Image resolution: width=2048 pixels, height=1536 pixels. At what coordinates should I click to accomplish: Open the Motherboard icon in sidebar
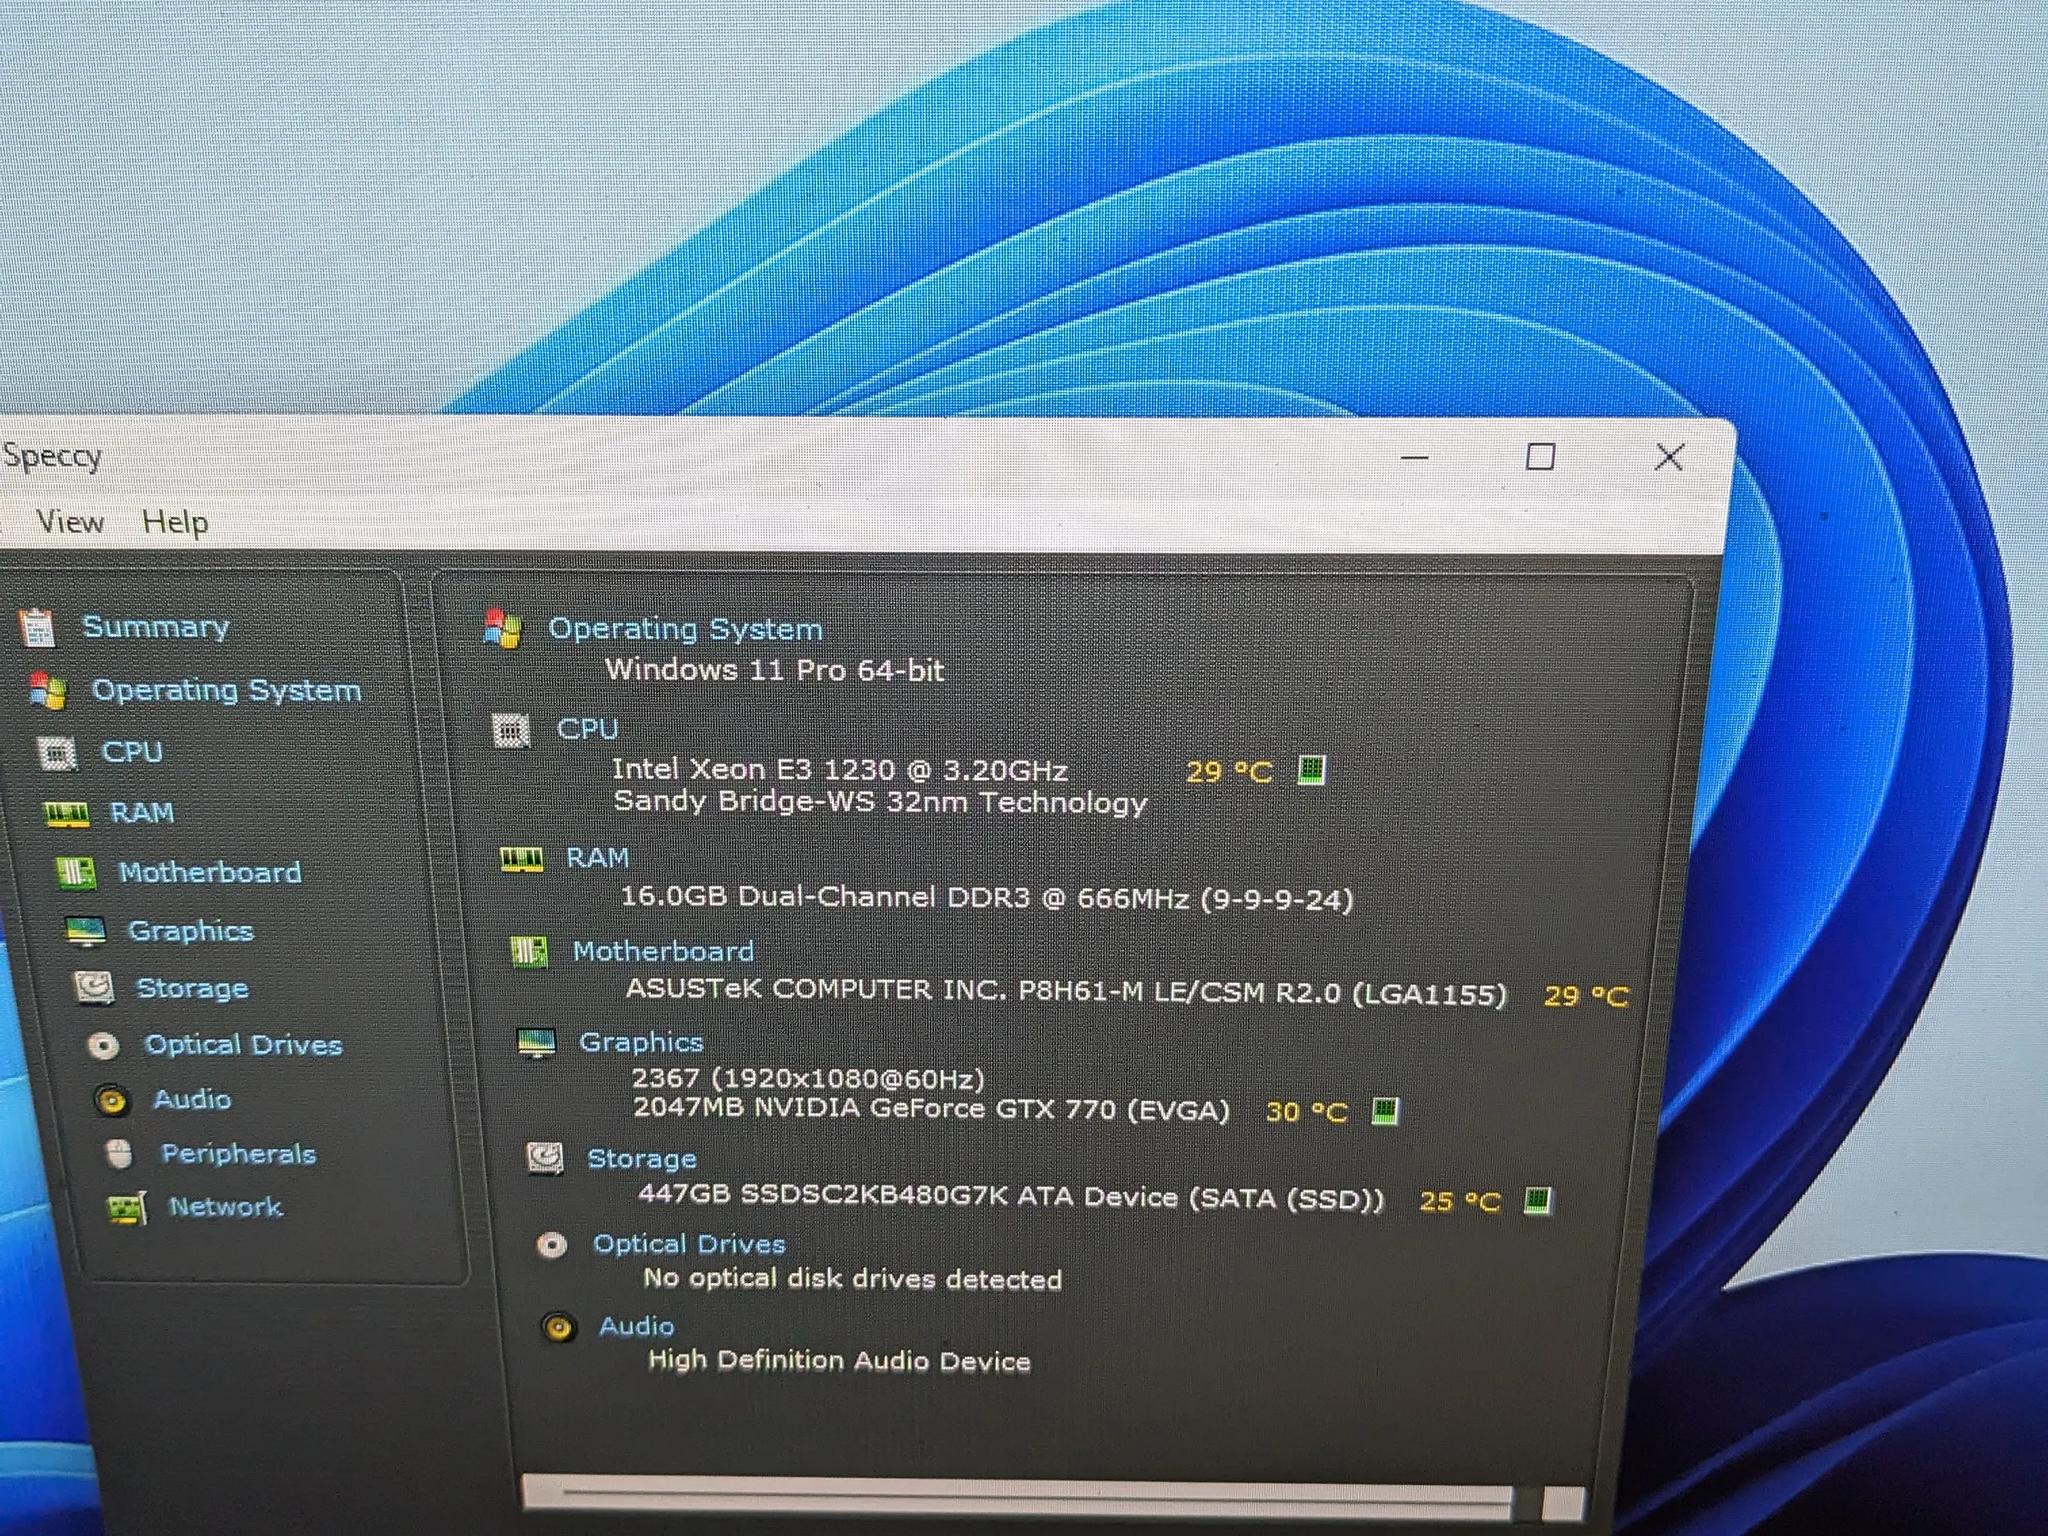pos(76,873)
